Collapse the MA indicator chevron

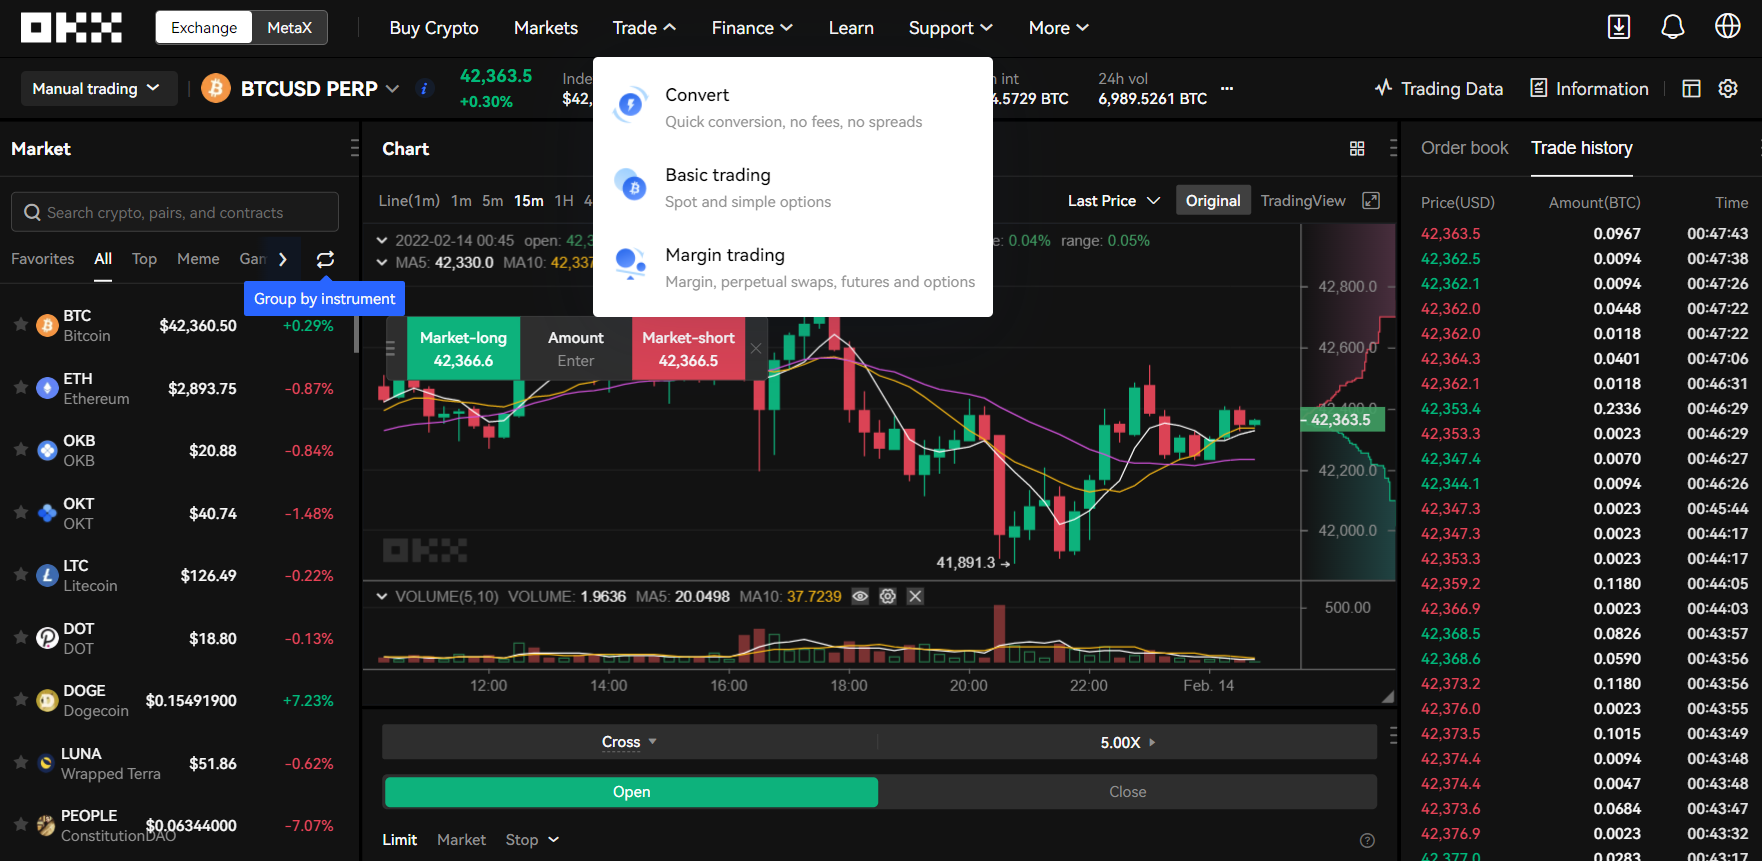(x=382, y=262)
